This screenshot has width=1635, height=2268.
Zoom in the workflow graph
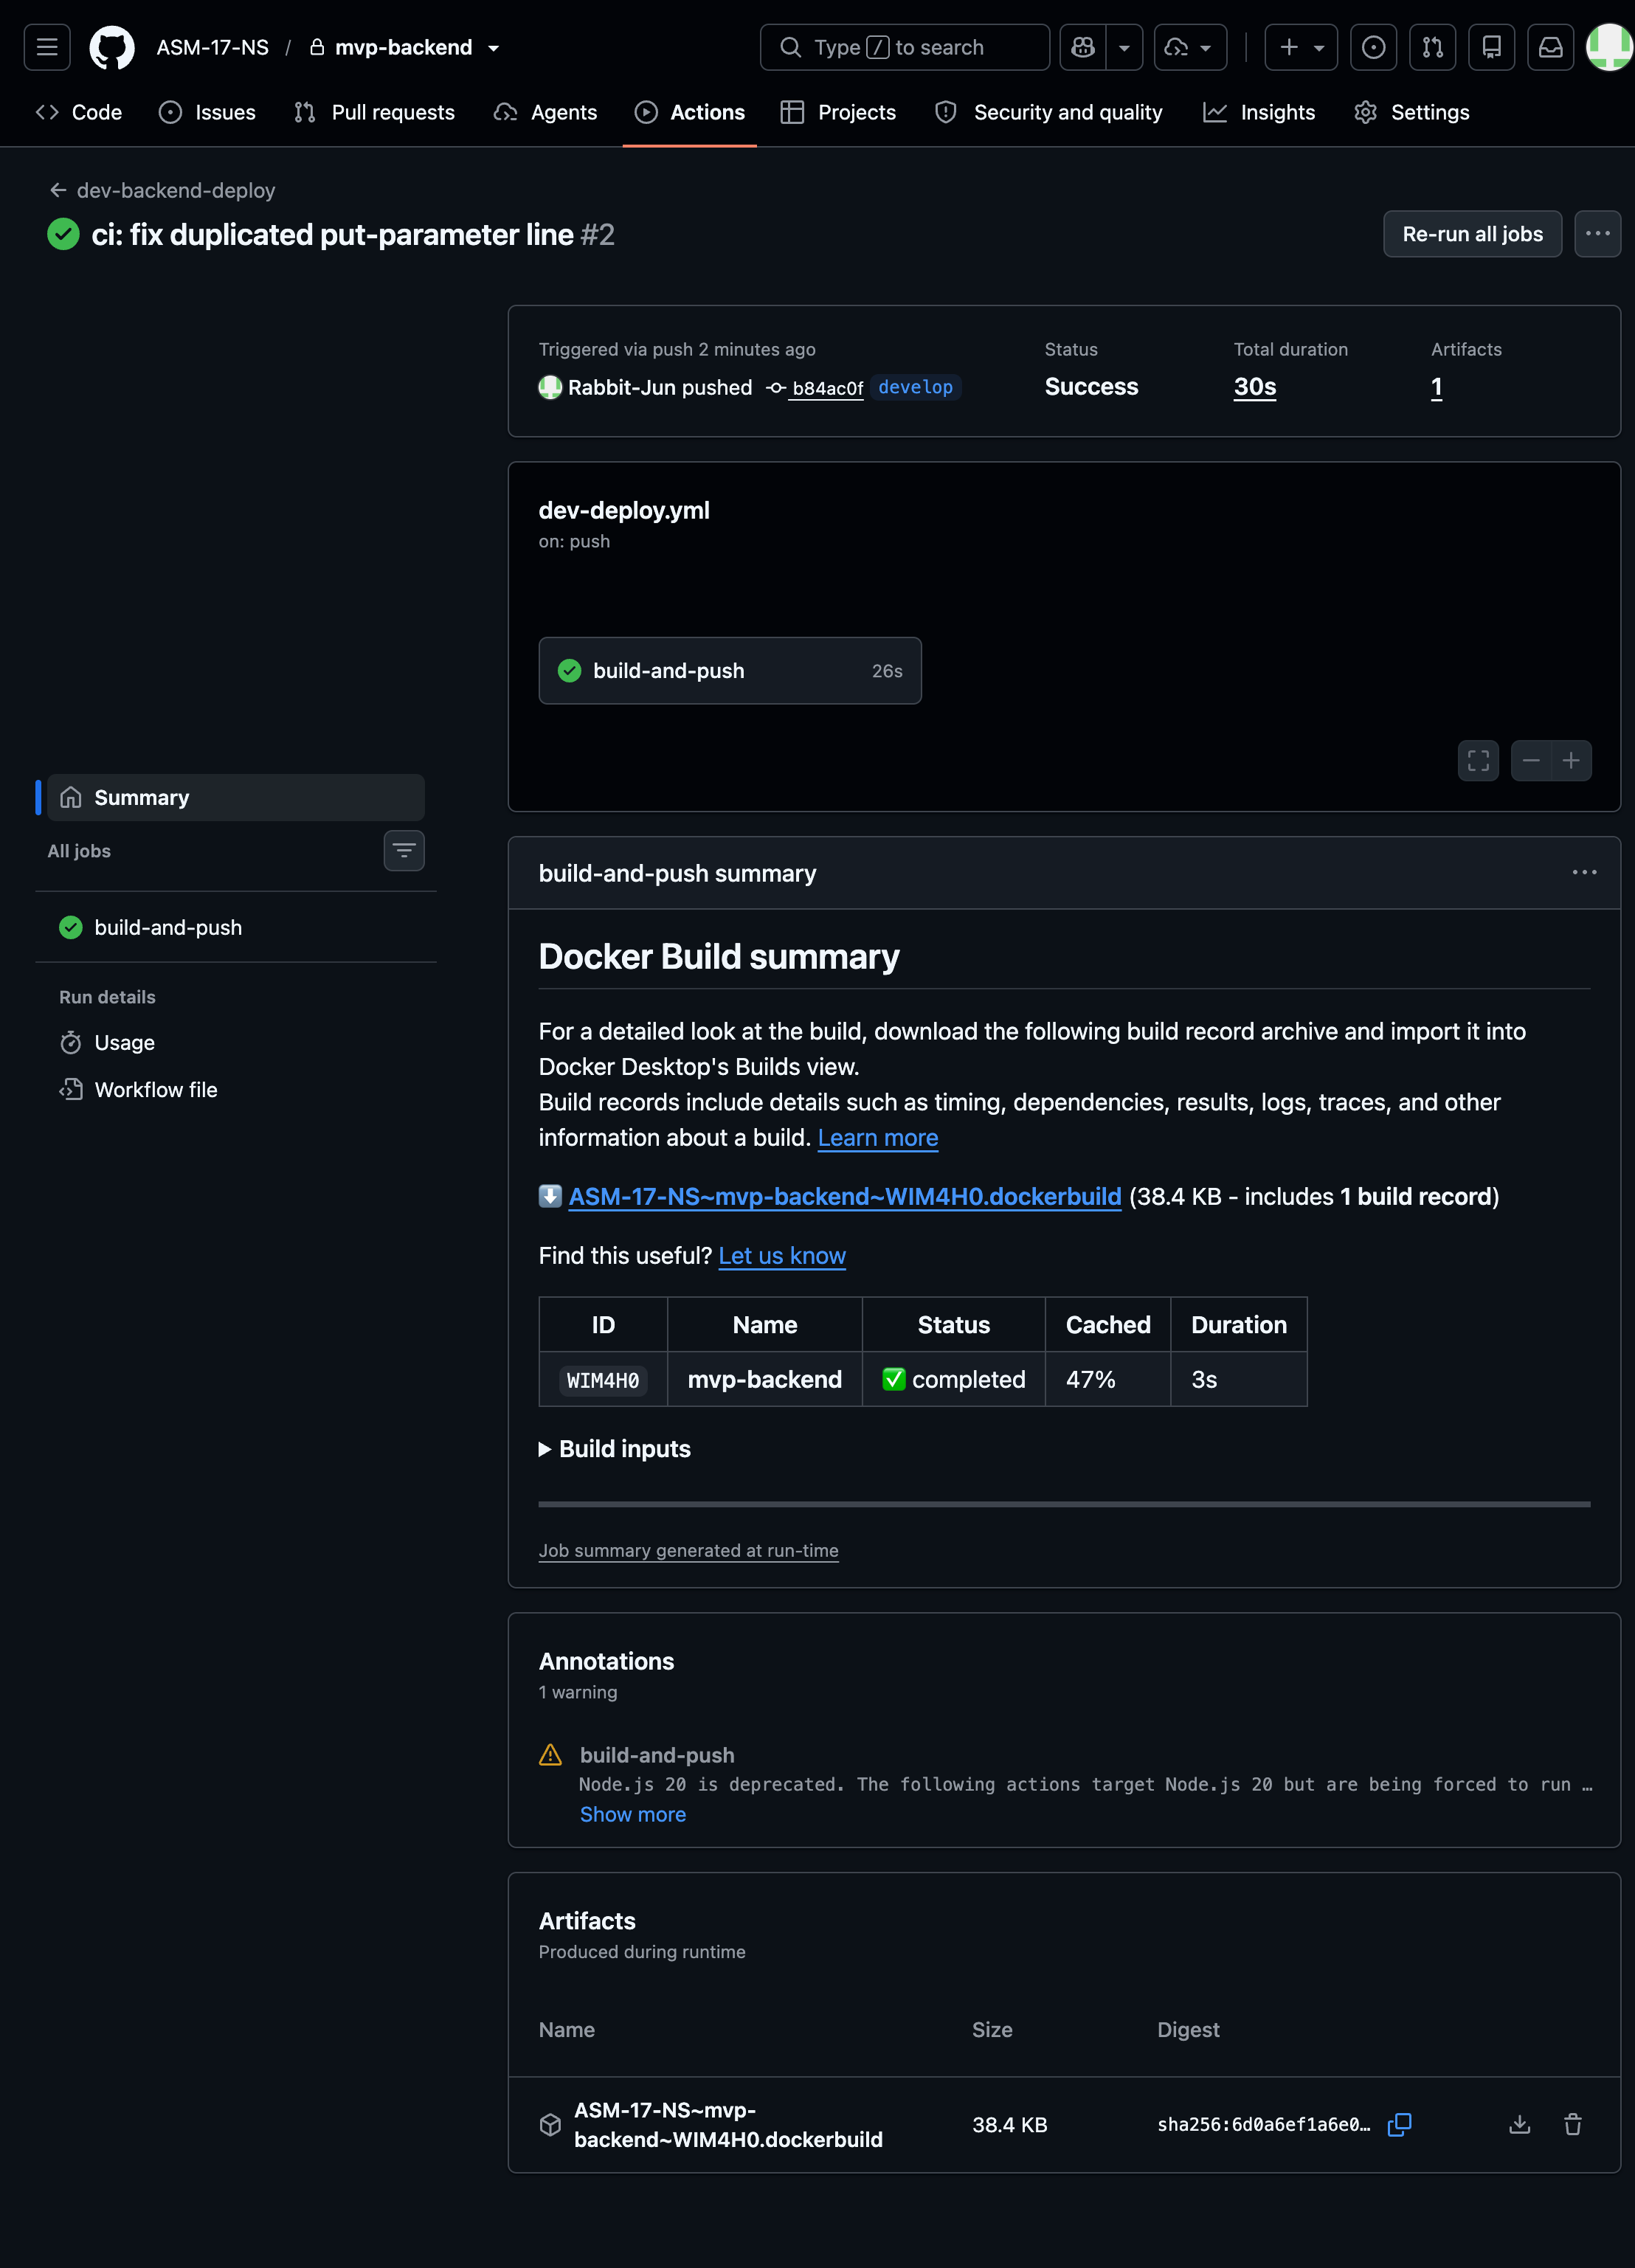click(x=1571, y=761)
